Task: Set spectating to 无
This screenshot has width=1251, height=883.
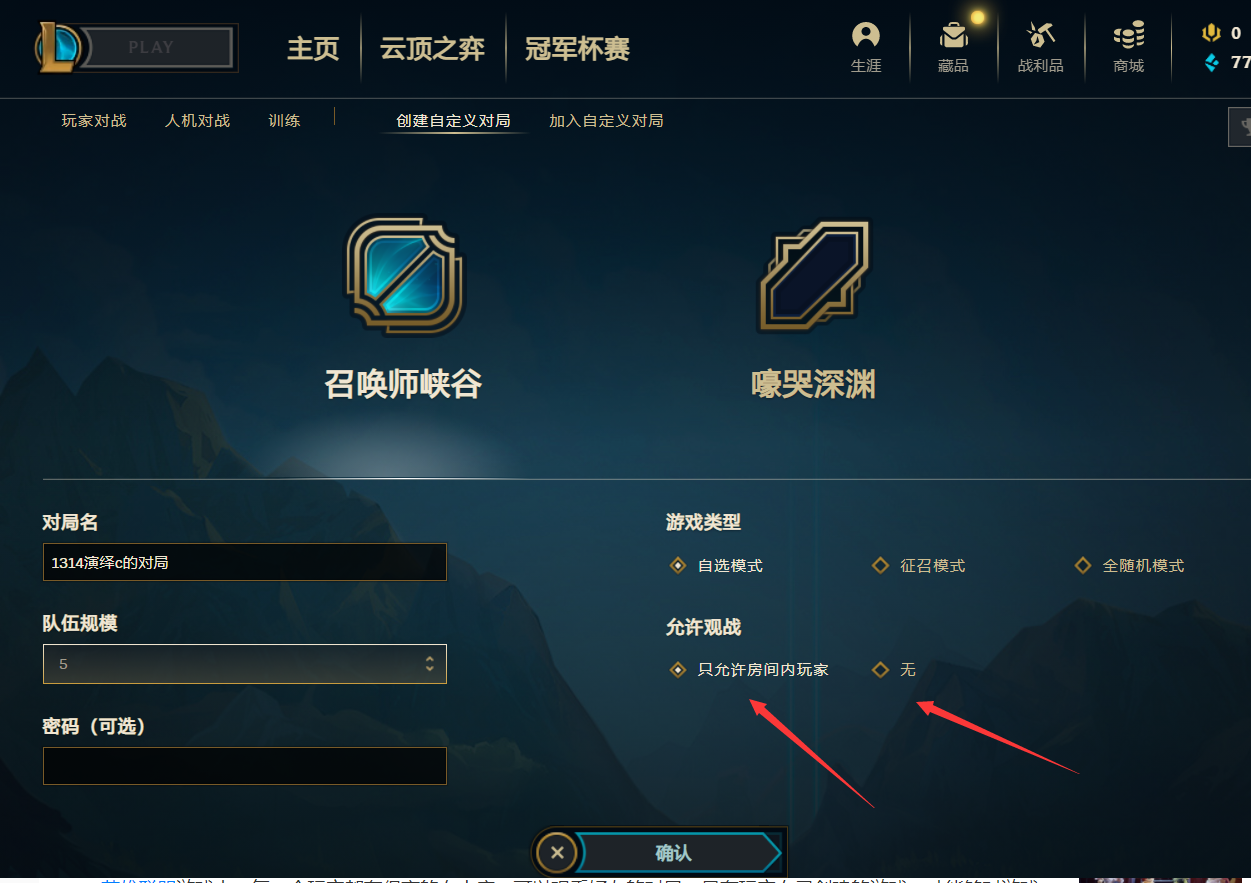Action: pyautogui.click(x=894, y=670)
